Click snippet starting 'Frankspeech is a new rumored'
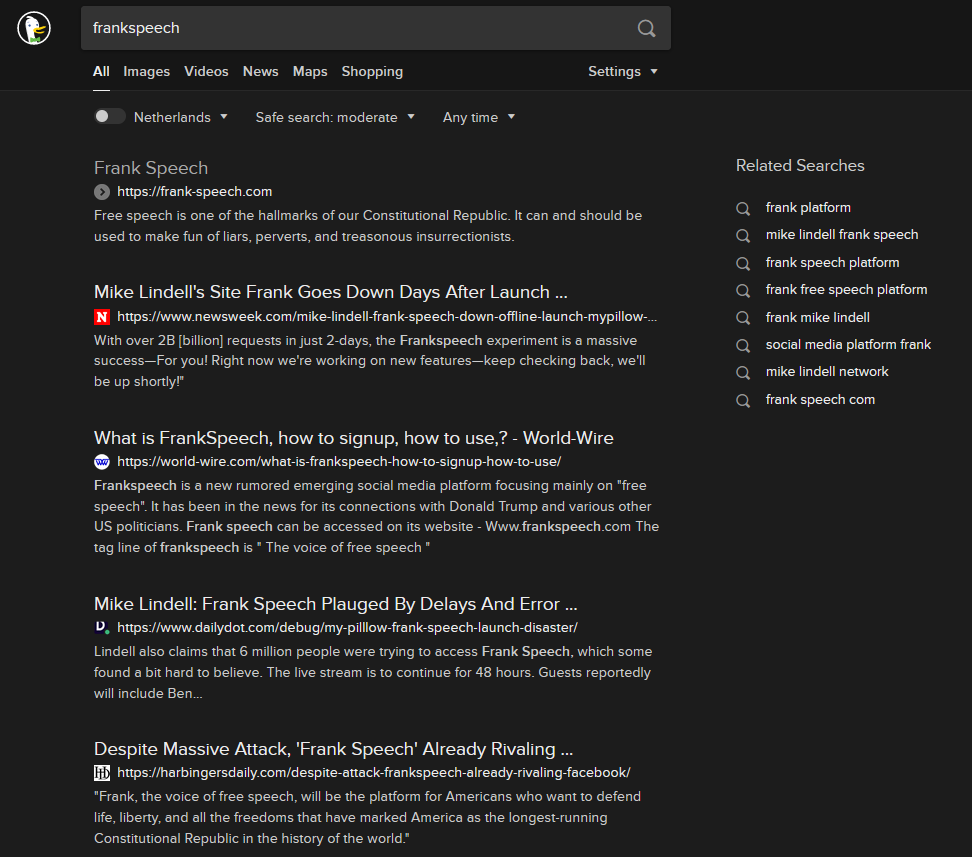972x857 pixels. (x=377, y=517)
